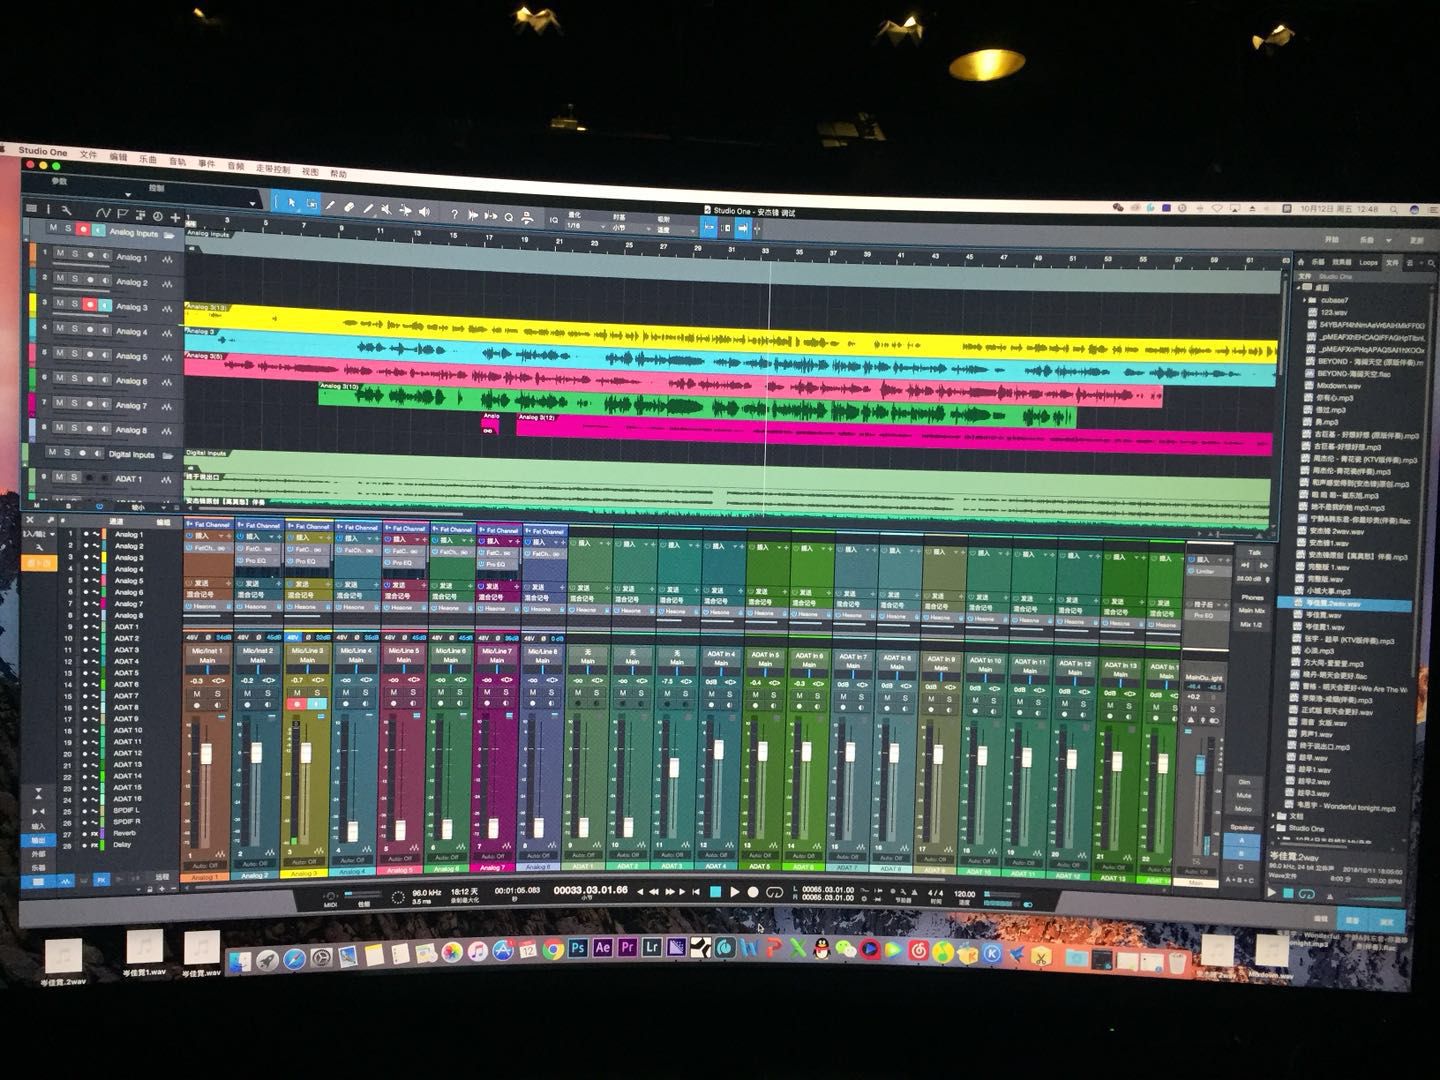This screenshot has width=1440, height=1080.
Task: Select the Arrow tool in toolbar
Action: (292, 203)
